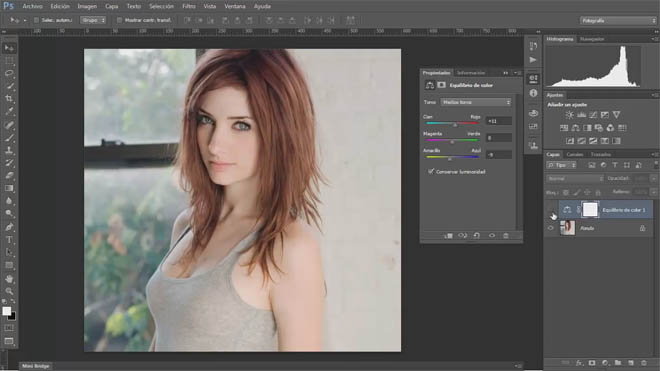The height and width of the screenshot is (371, 660).
Task: Click the clip to layer icon in Propiedades
Action: (x=448, y=236)
